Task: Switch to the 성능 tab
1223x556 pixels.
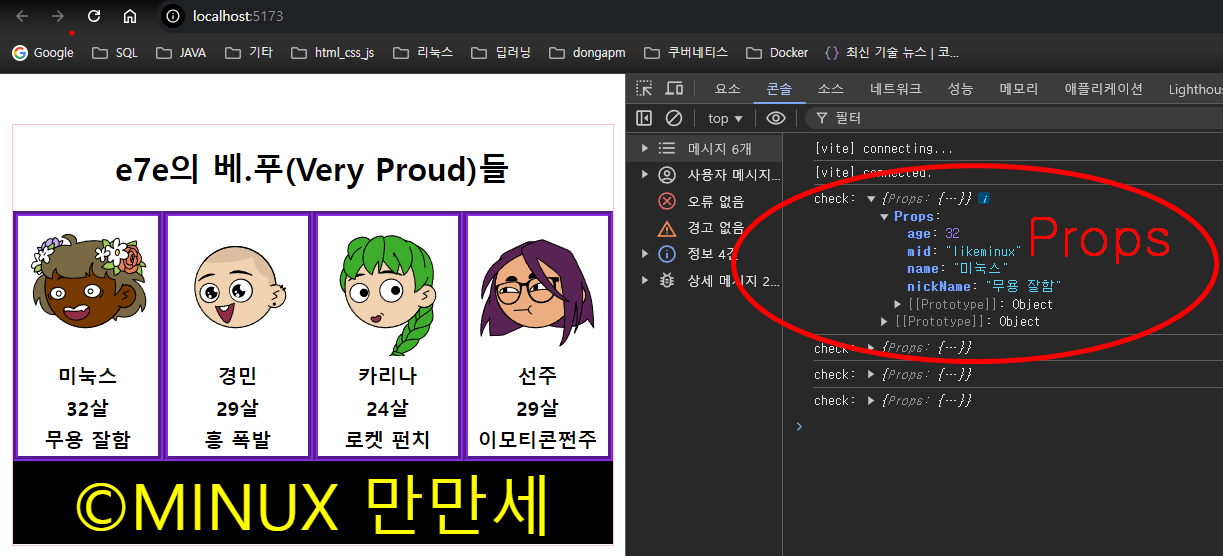Action: pos(960,89)
